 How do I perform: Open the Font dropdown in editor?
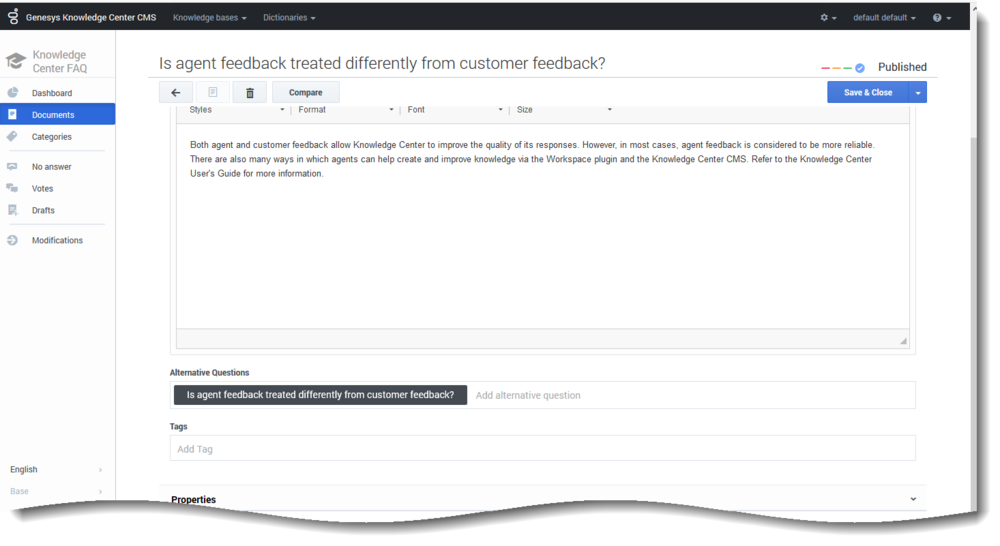click(455, 110)
